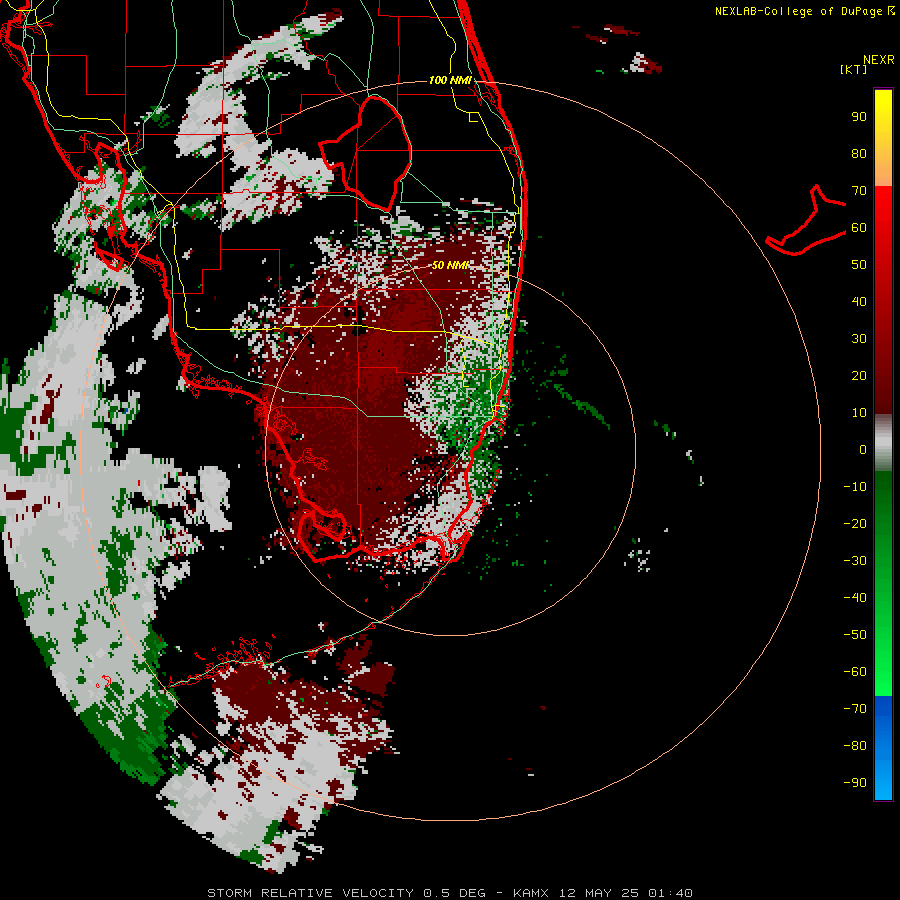Image resolution: width=900 pixels, height=900 pixels.
Task: Click the 10 value on velocity scale
Action: (x=859, y=413)
